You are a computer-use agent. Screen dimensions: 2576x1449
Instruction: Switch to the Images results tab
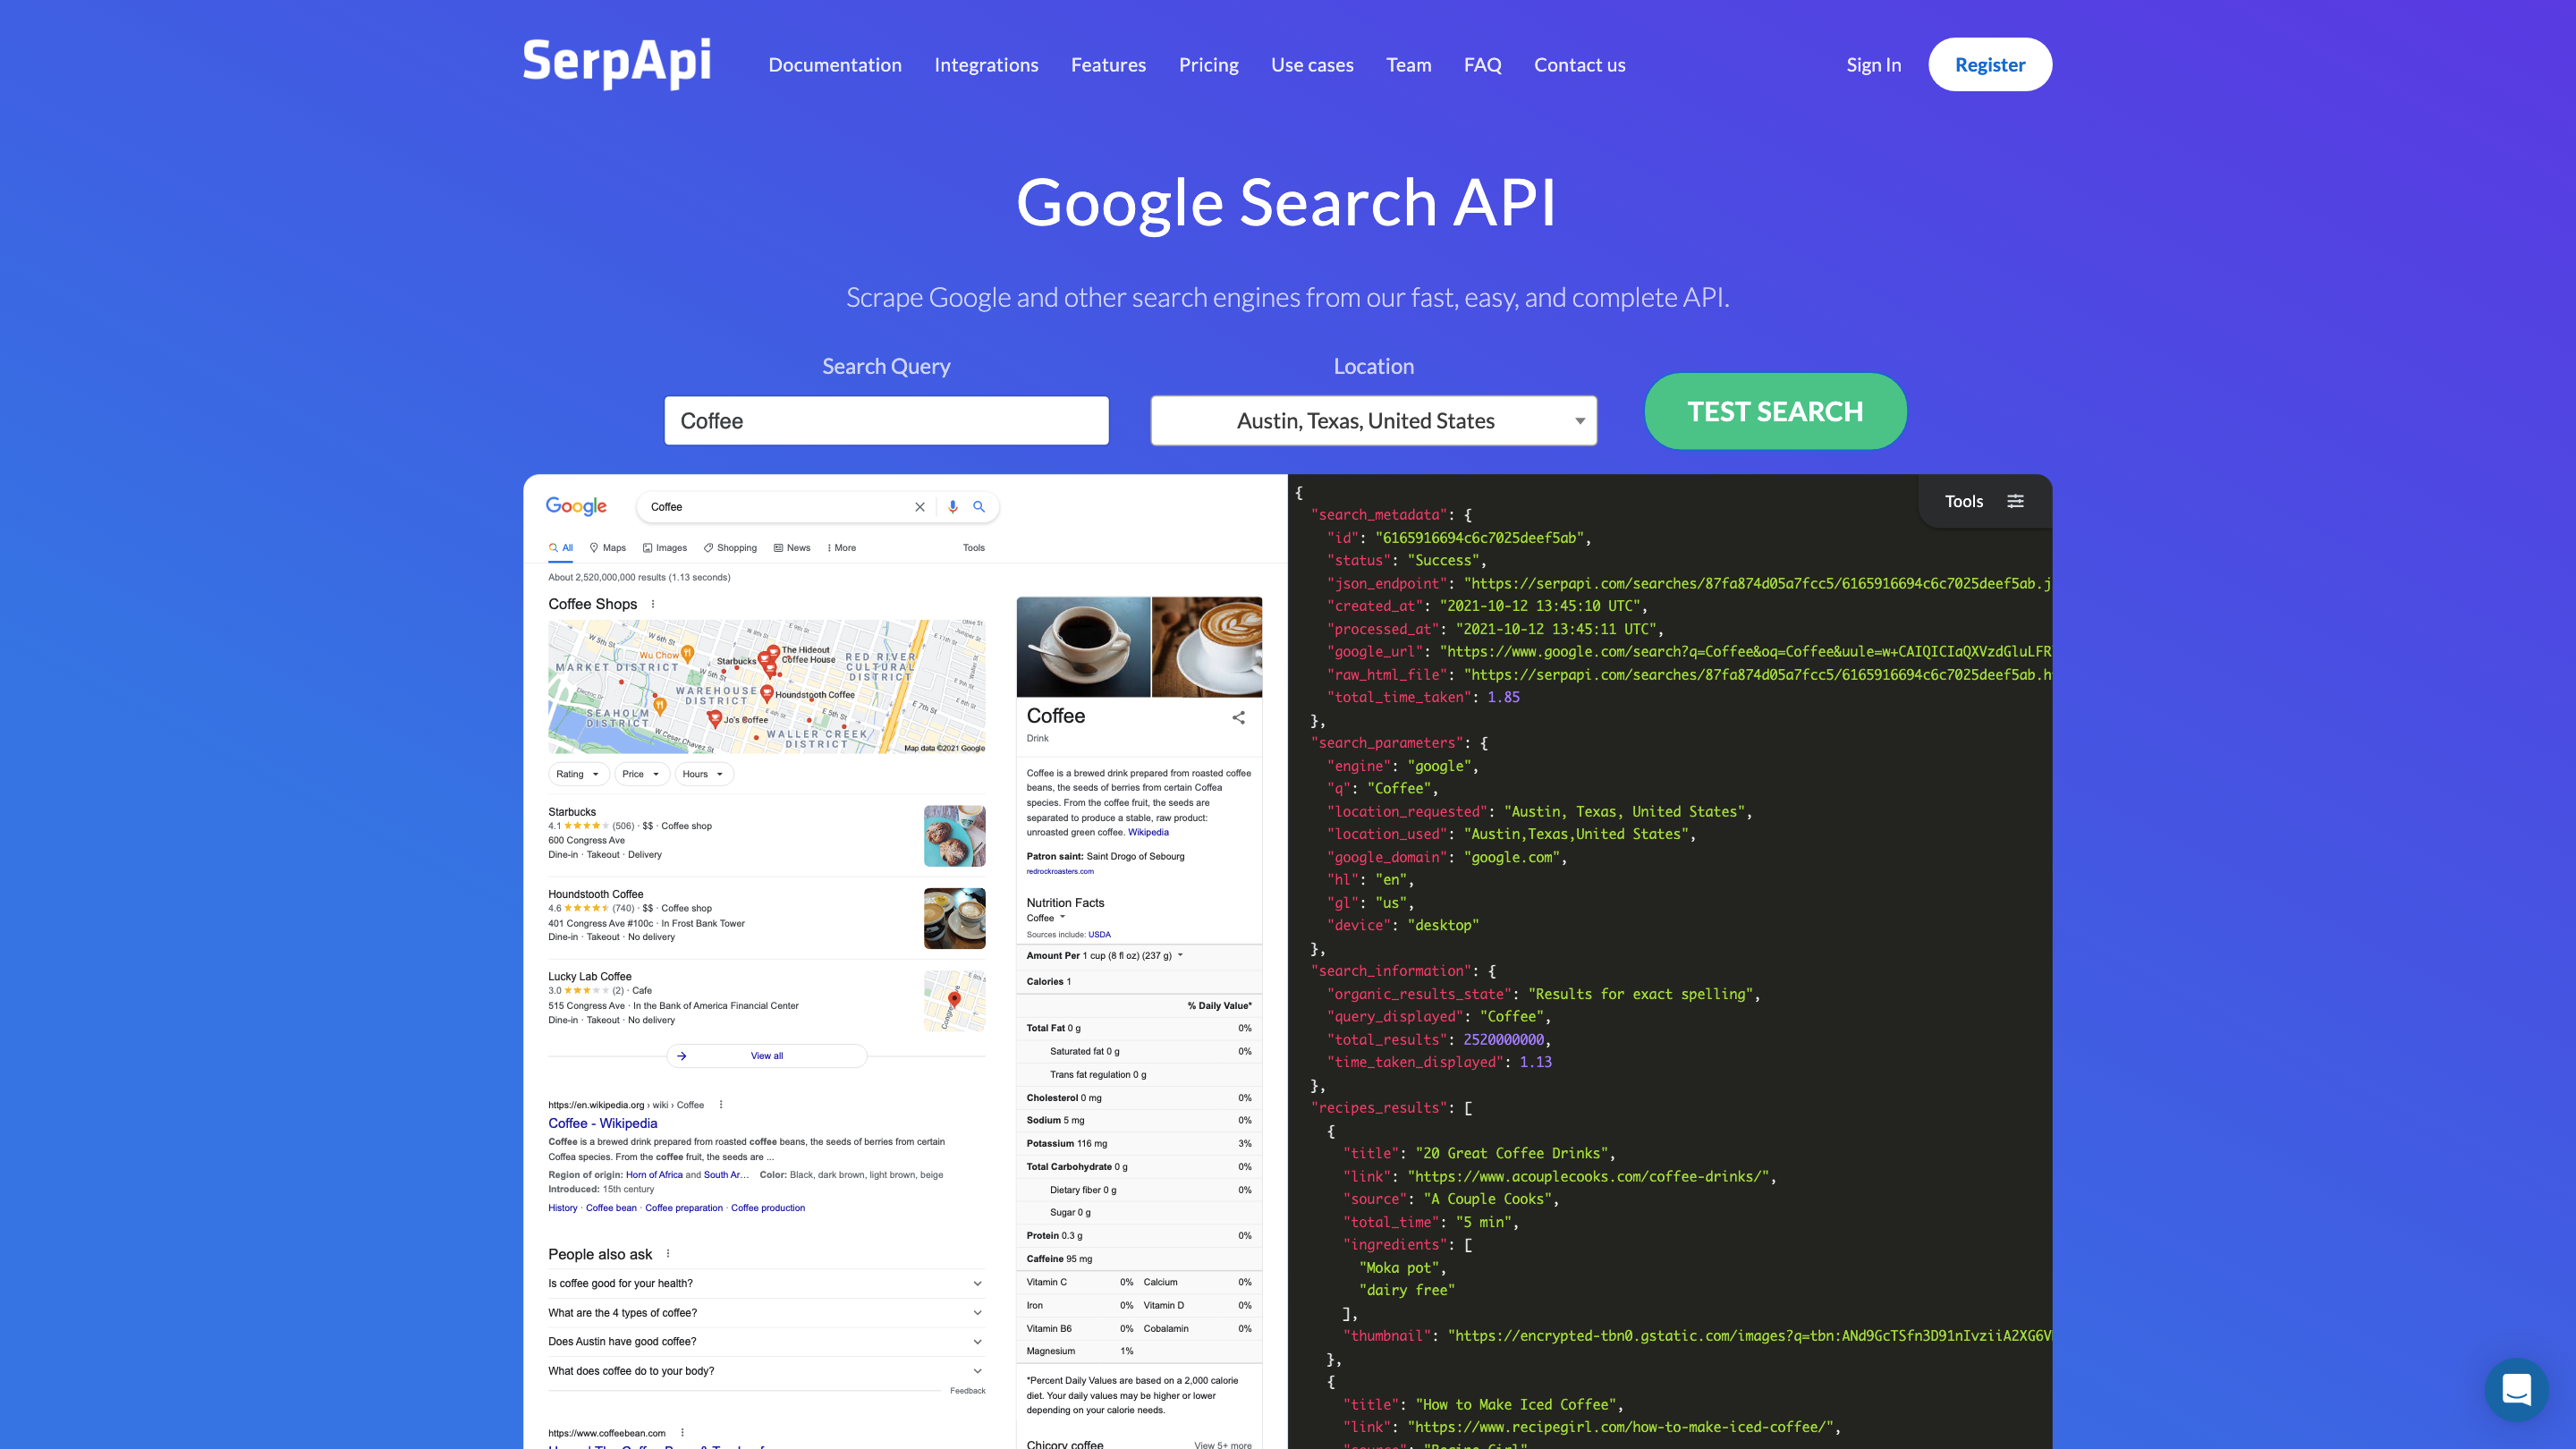[x=665, y=548]
